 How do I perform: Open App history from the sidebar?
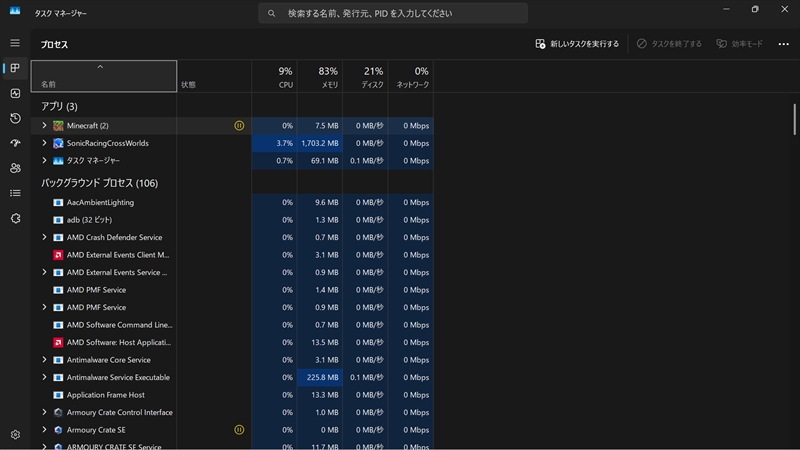click(x=15, y=118)
